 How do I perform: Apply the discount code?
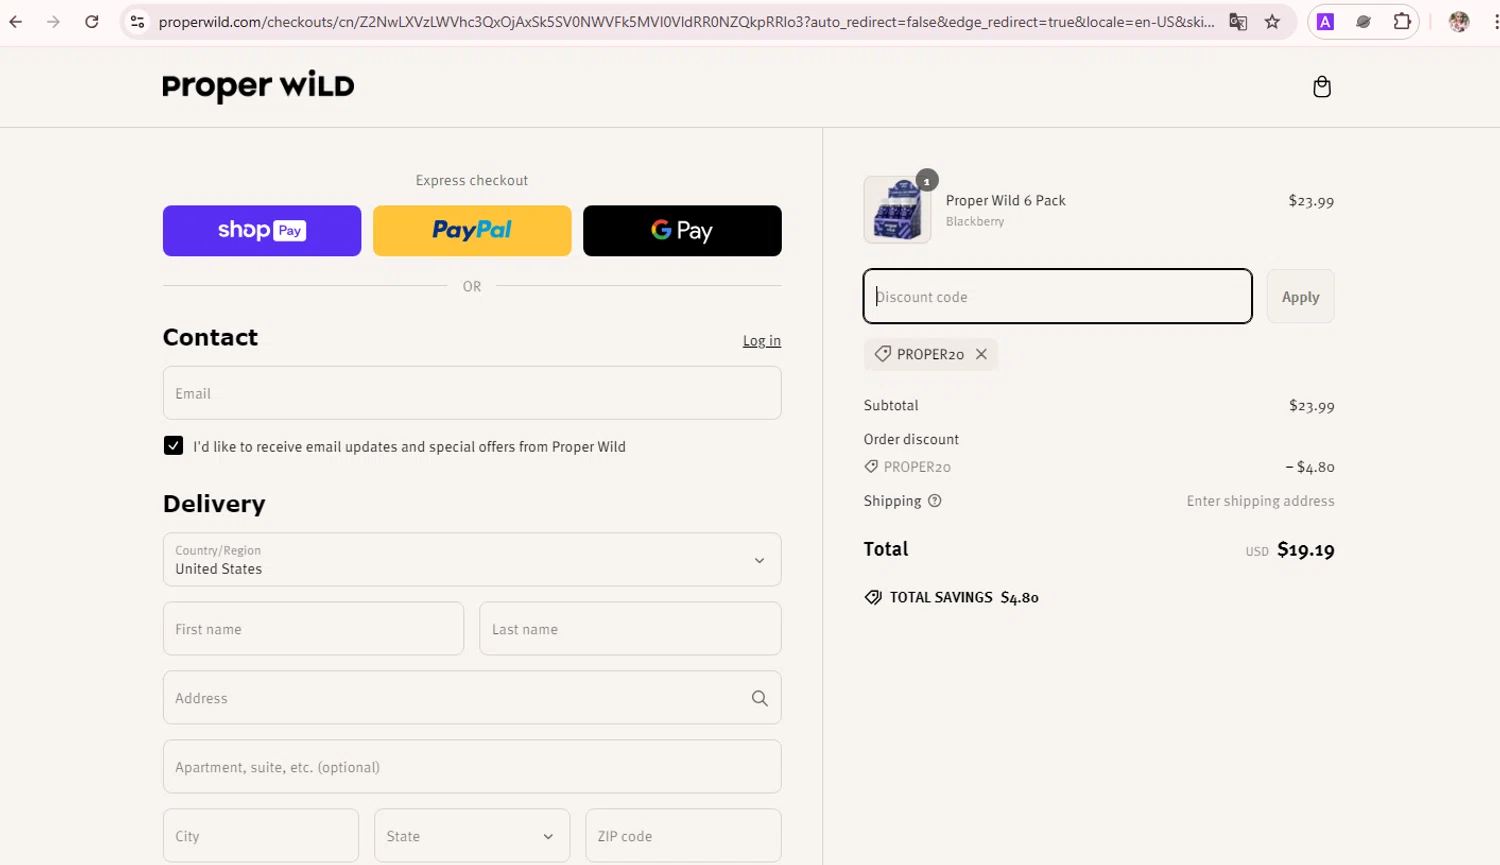1300,297
